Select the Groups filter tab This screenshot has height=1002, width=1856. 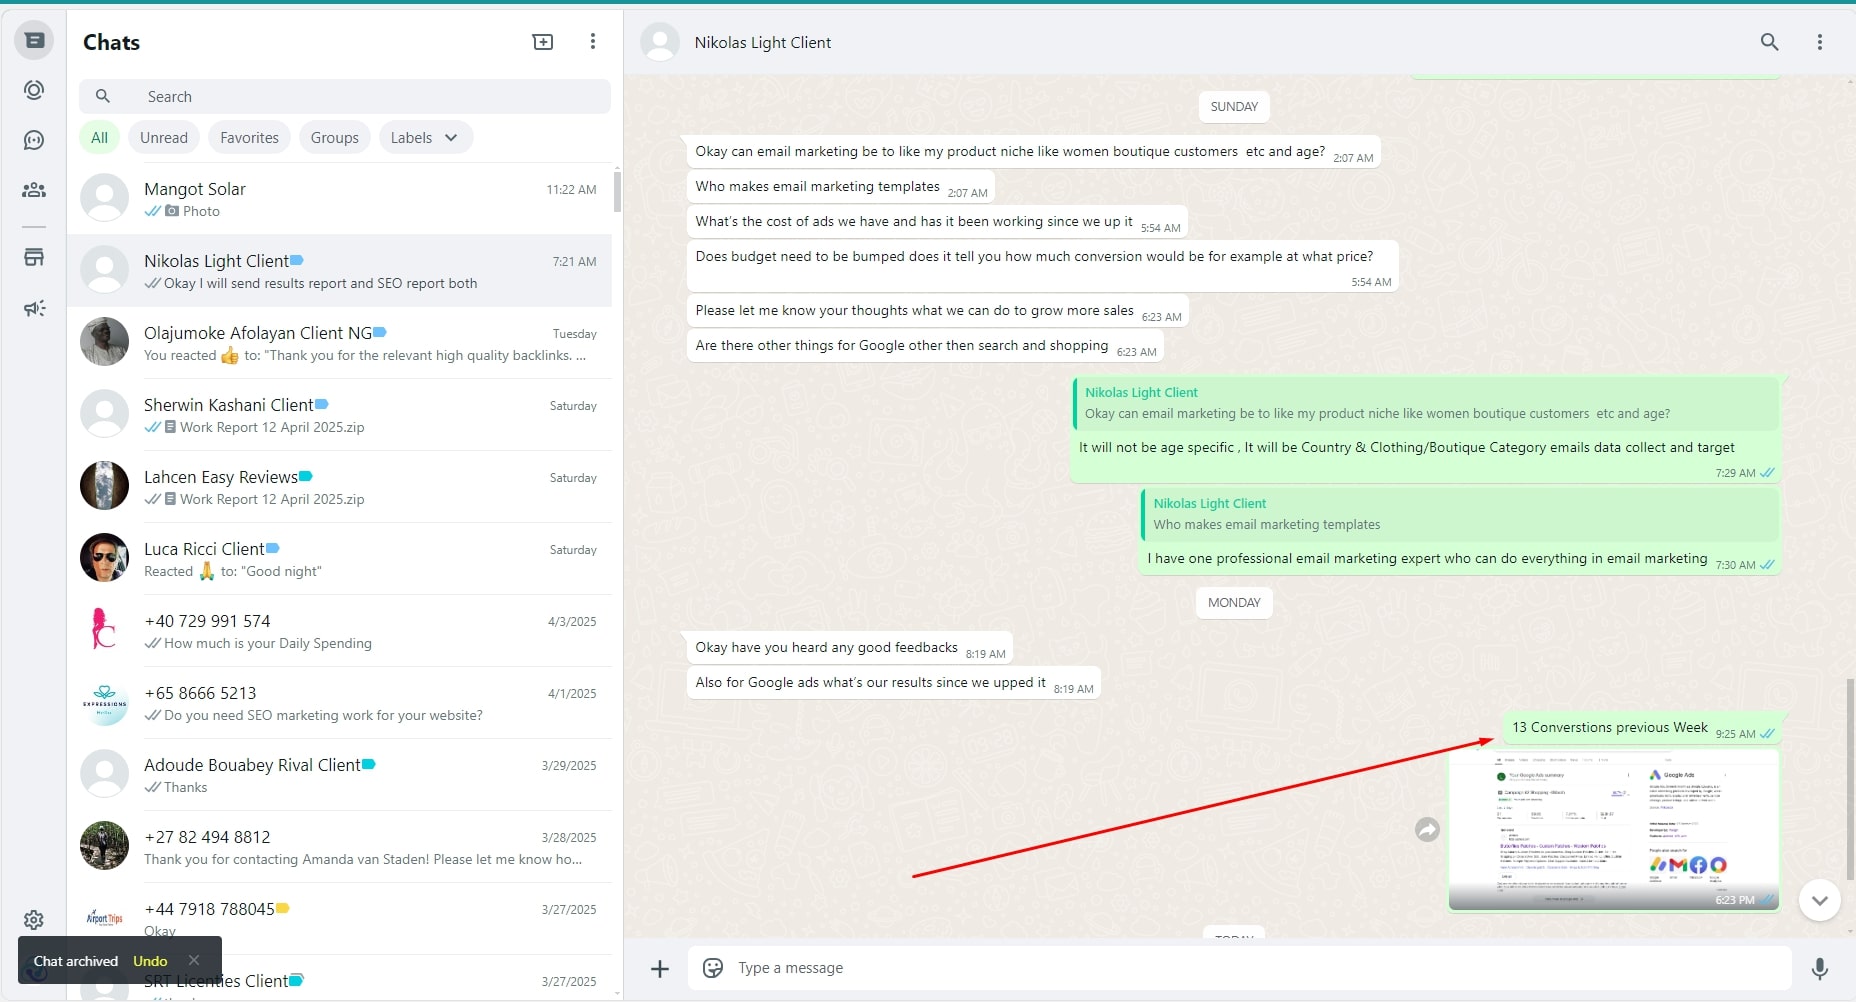334,138
